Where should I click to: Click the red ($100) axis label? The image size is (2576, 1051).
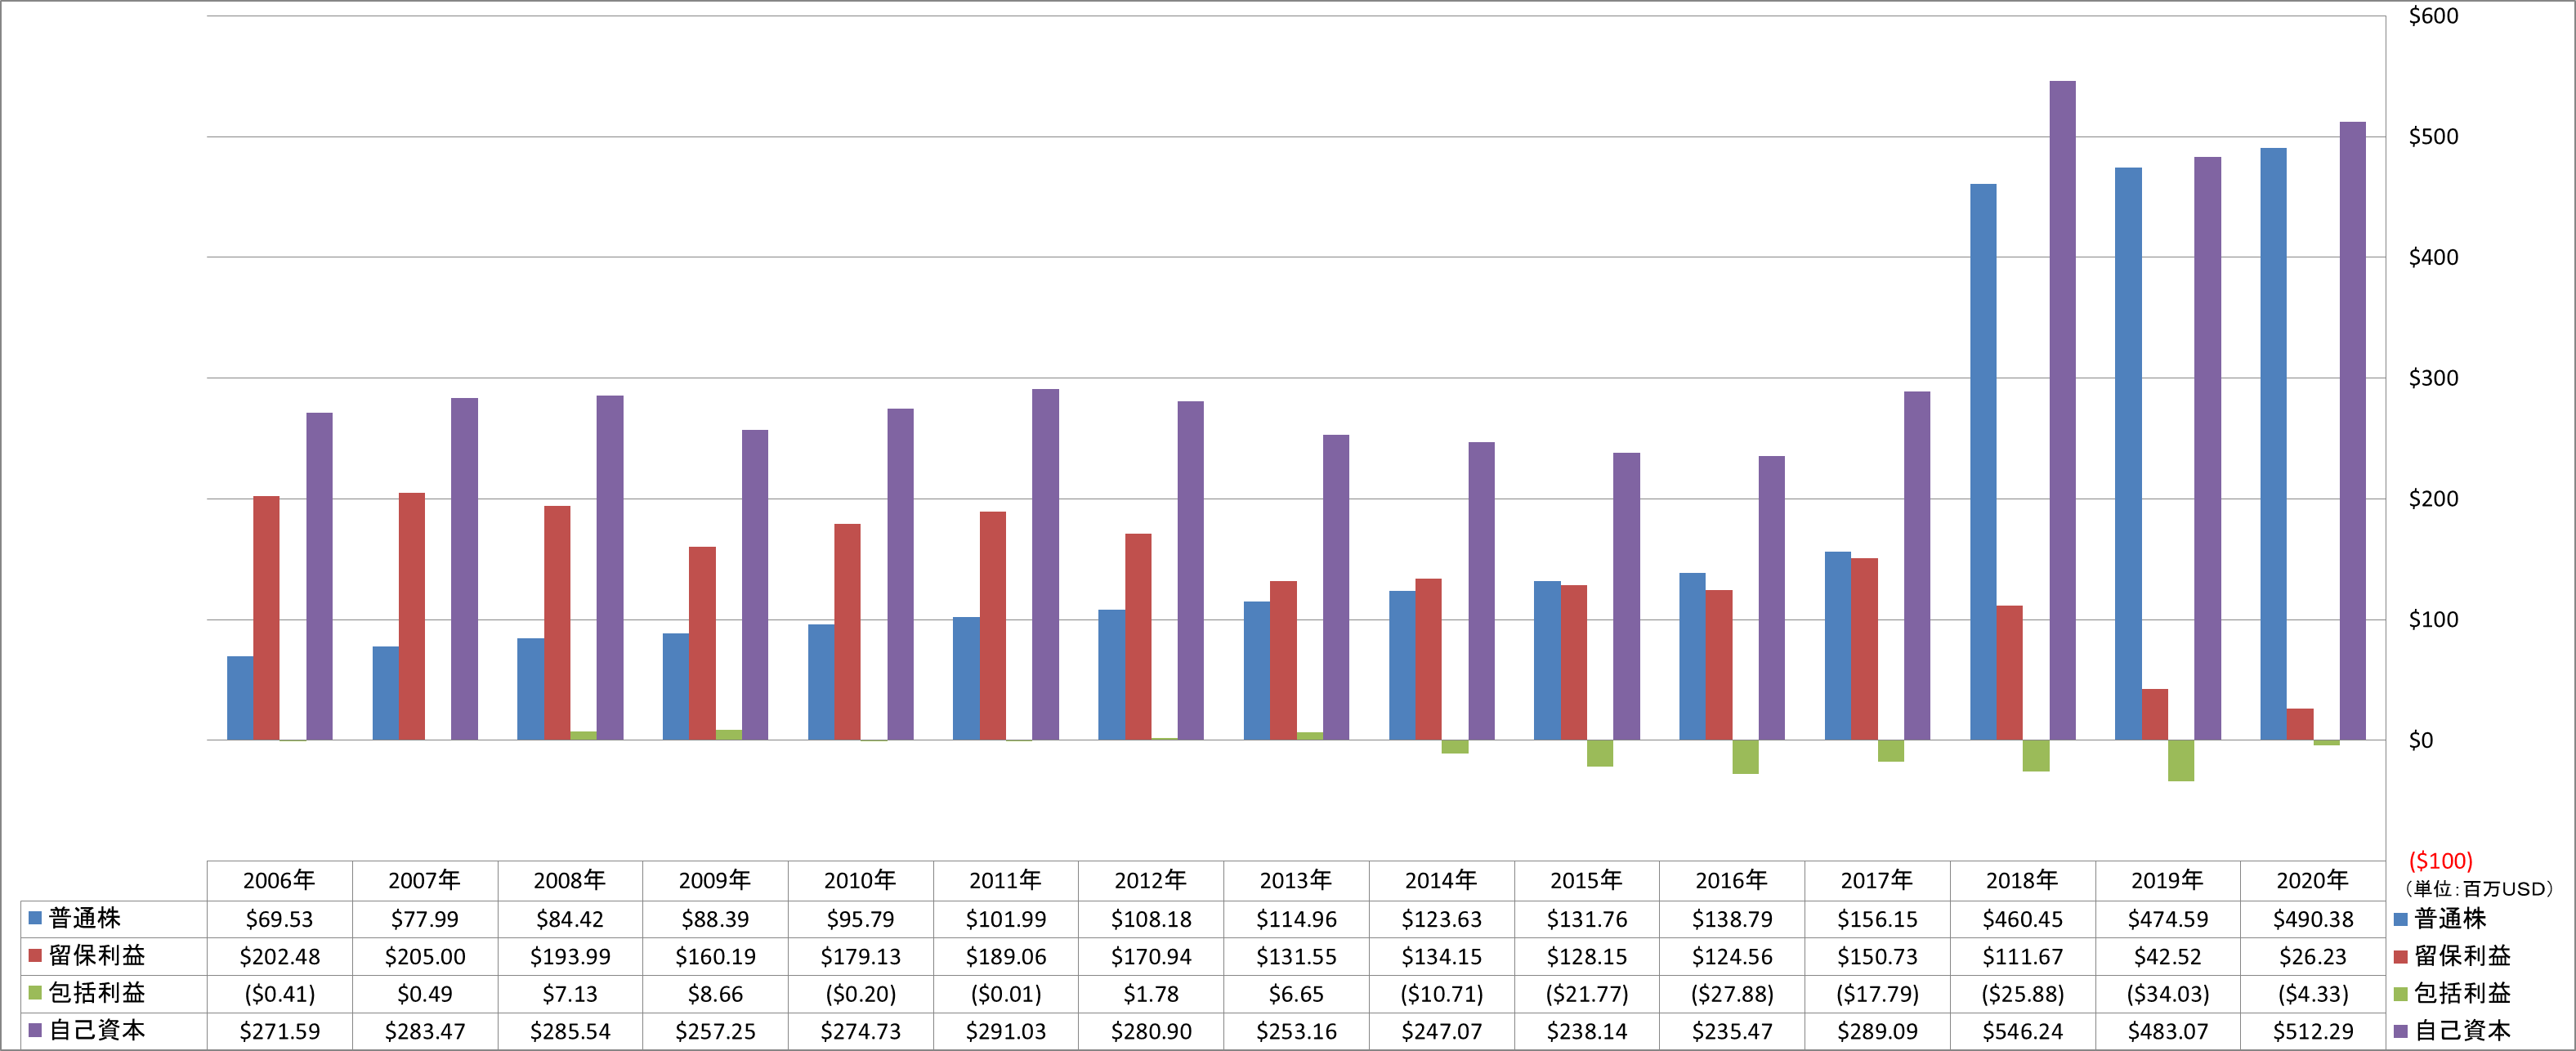[2440, 861]
